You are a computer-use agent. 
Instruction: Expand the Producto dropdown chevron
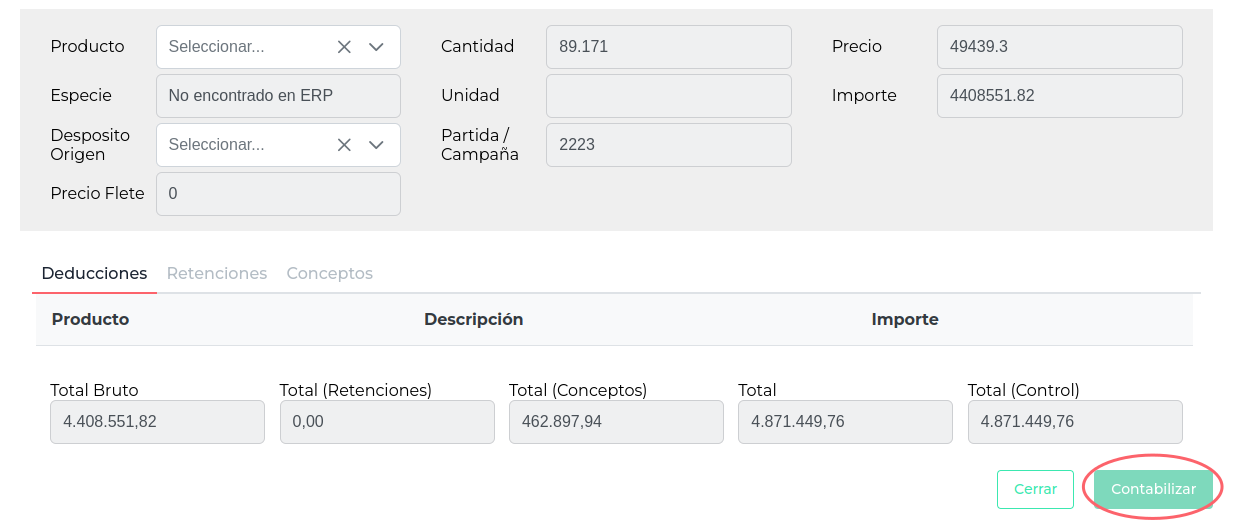[376, 47]
